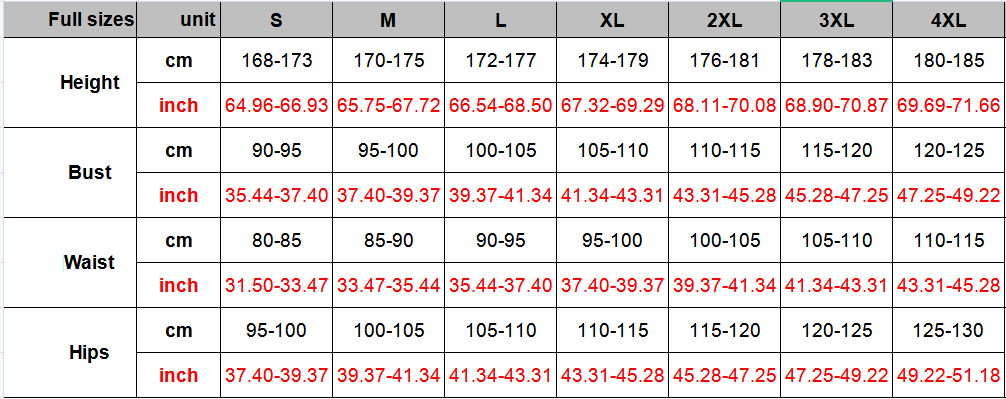Select cell showing 168-173 height
1006x399 pixels.
pyautogui.click(x=277, y=60)
